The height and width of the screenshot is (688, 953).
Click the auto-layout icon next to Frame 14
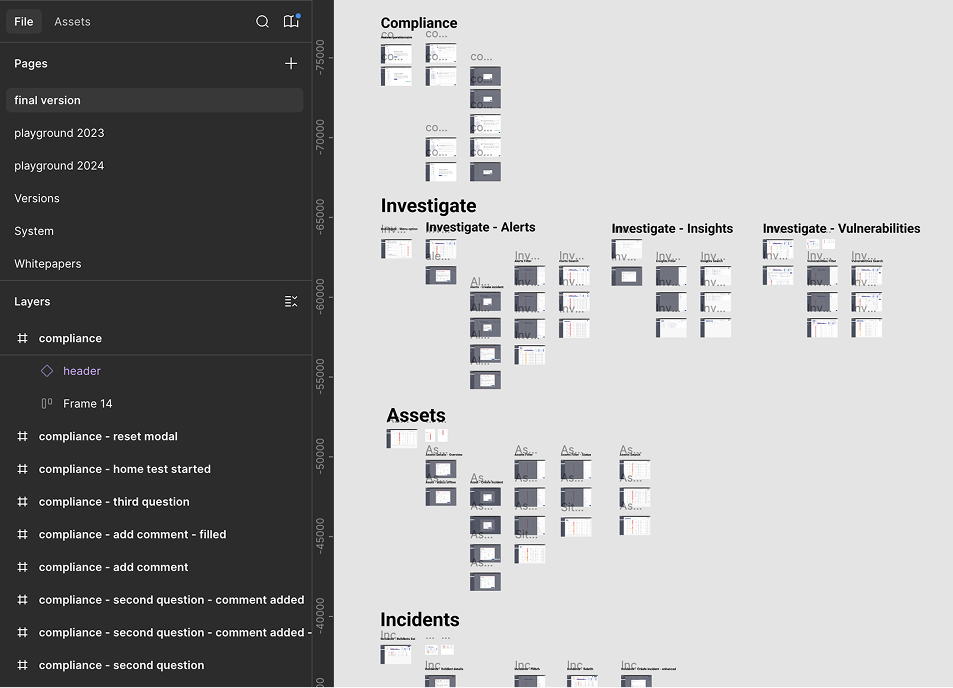point(46,403)
